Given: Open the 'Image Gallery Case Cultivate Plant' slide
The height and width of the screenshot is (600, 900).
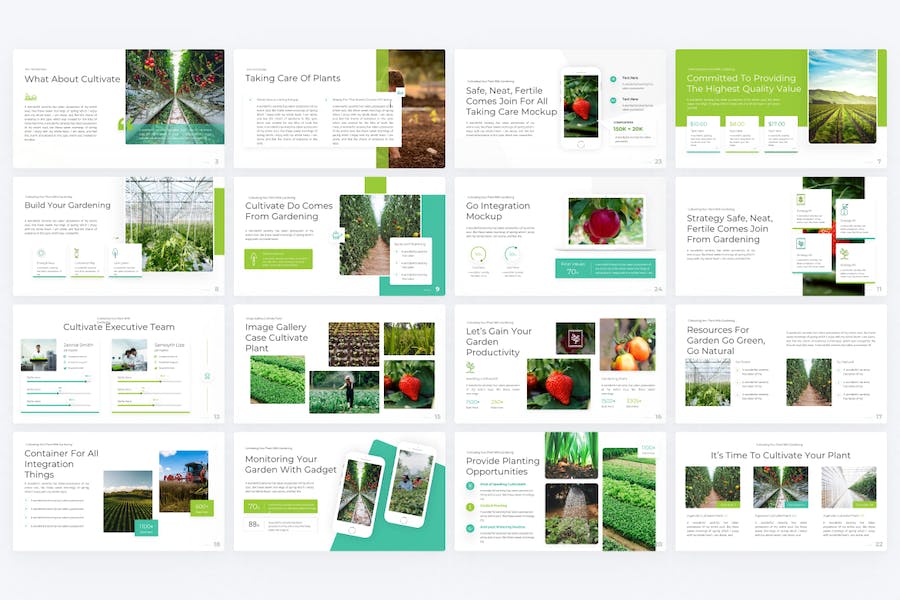Looking at the screenshot, I should (339, 364).
